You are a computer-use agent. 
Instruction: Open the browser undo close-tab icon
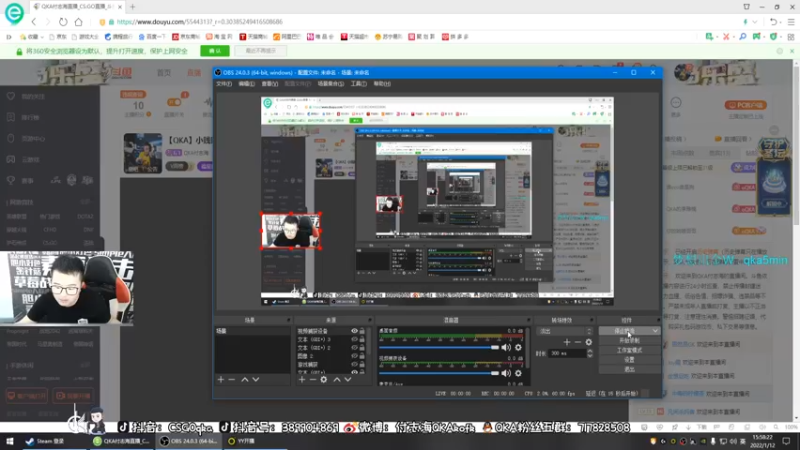click(773, 22)
